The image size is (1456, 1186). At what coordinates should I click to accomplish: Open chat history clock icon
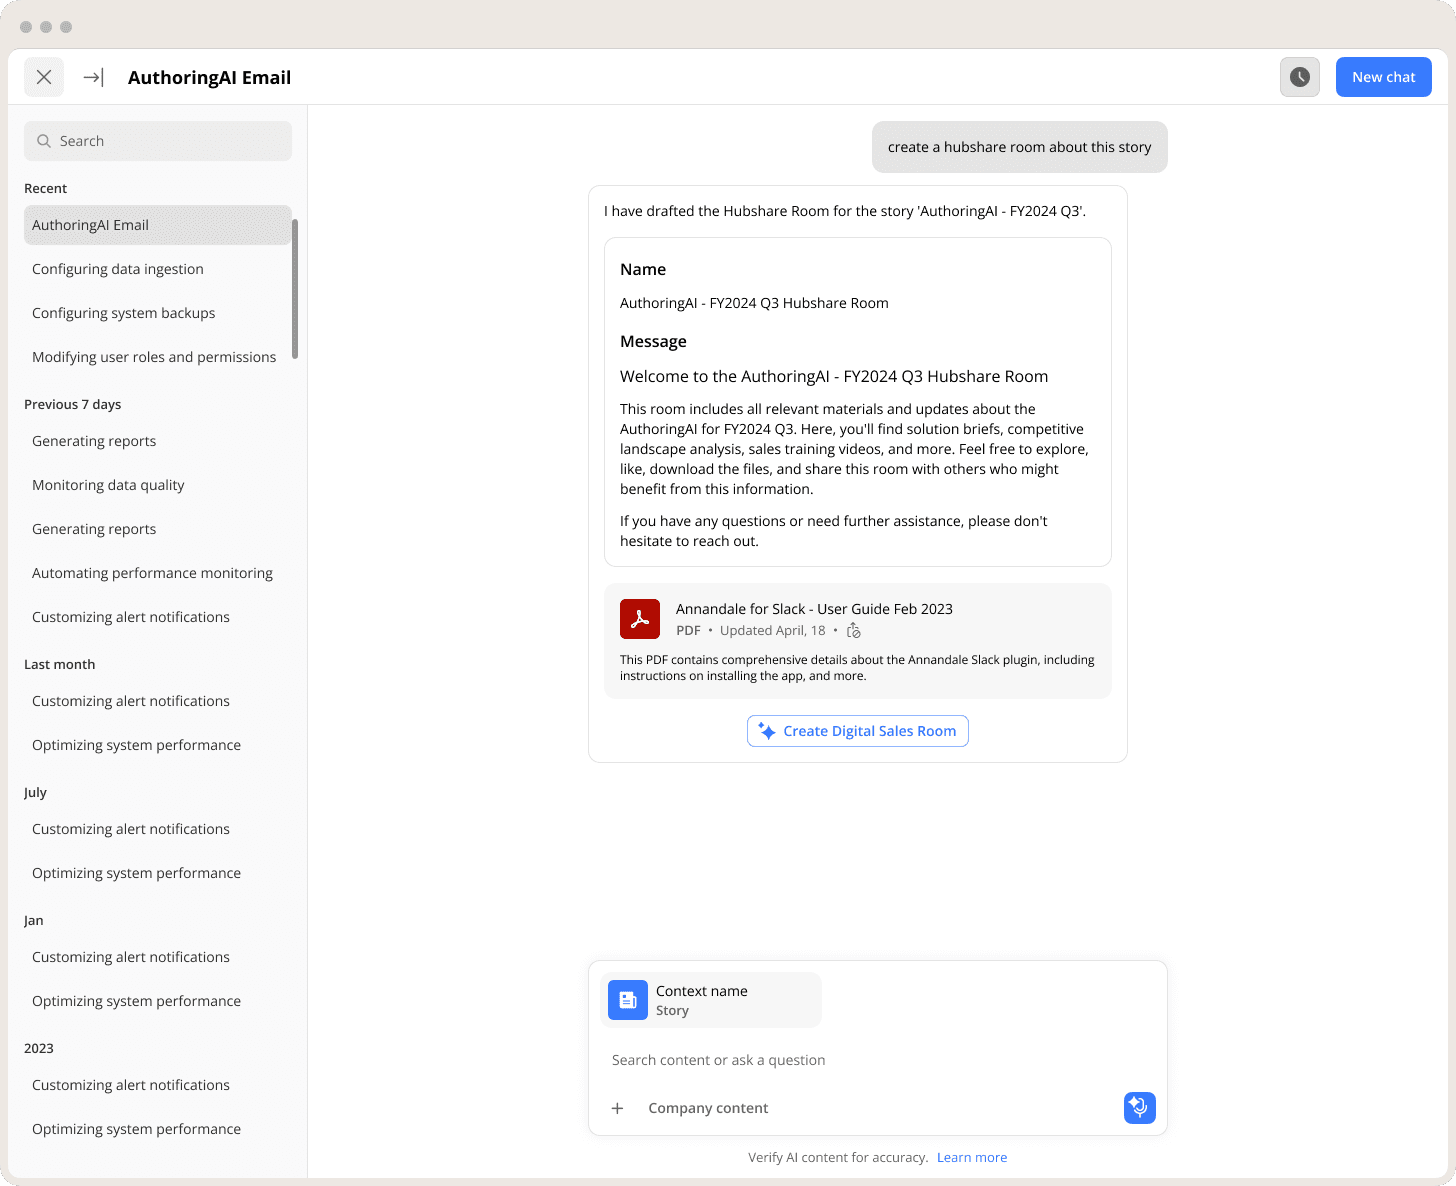[1300, 77]
